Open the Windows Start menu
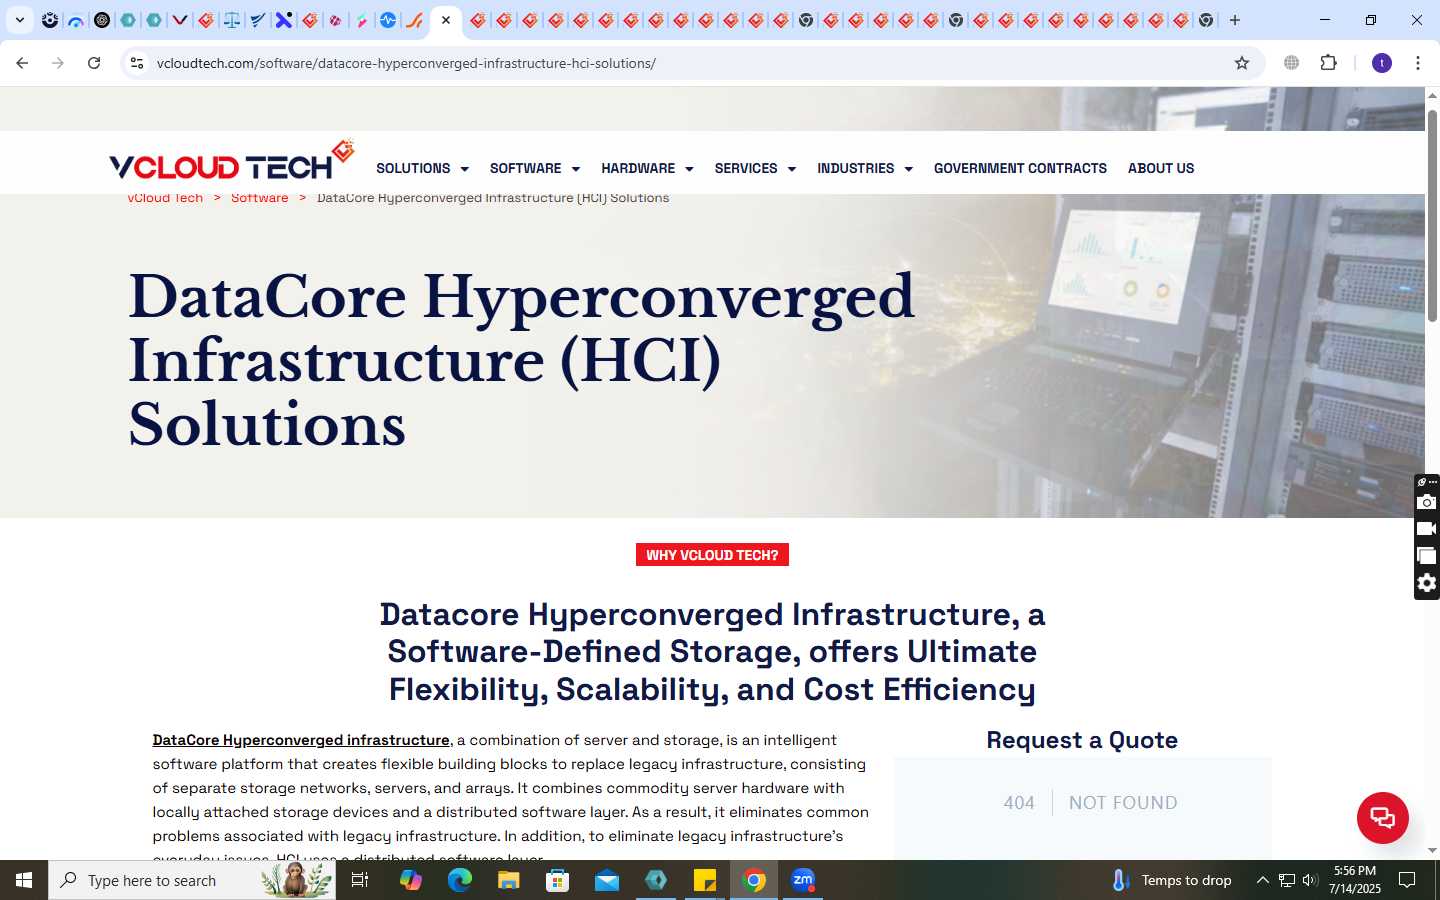The image size is (1440, 900). (24, 880)
